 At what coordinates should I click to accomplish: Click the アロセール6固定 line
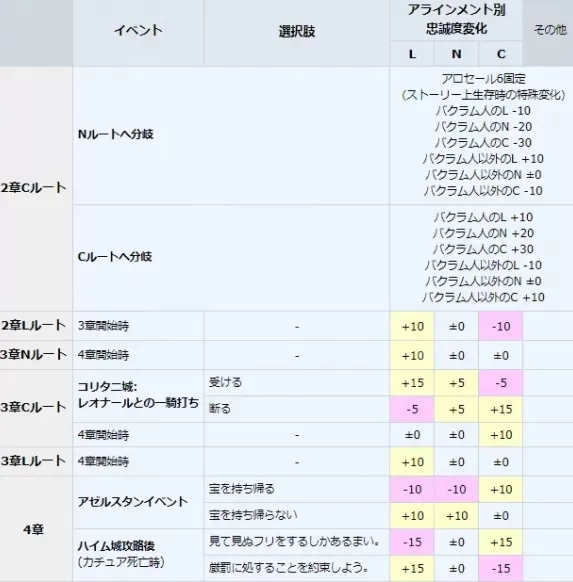[x=483, y=79]
